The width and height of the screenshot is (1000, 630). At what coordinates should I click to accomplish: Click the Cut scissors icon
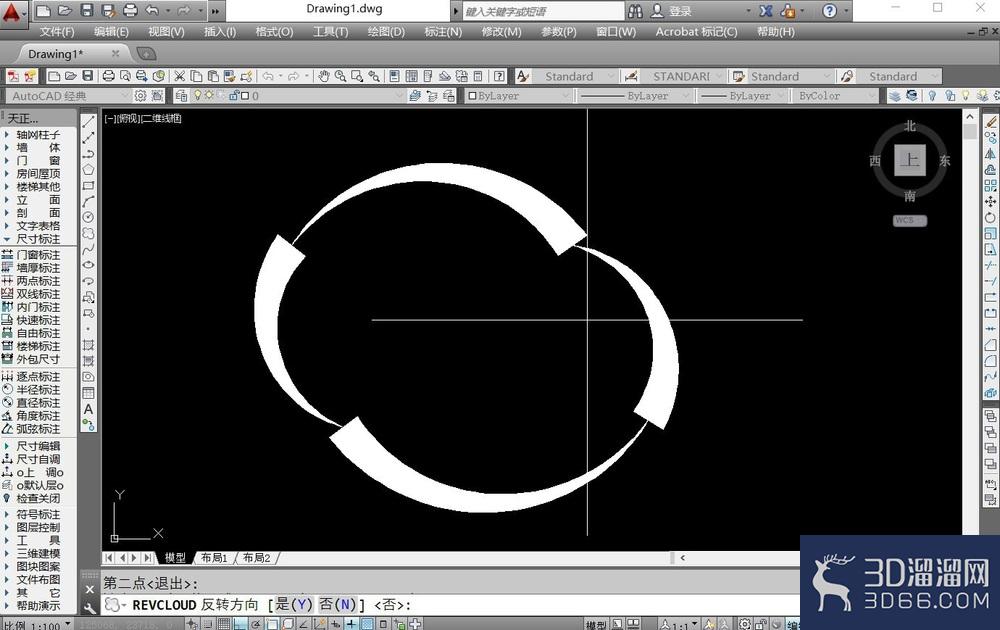click(x=180, y=77)
